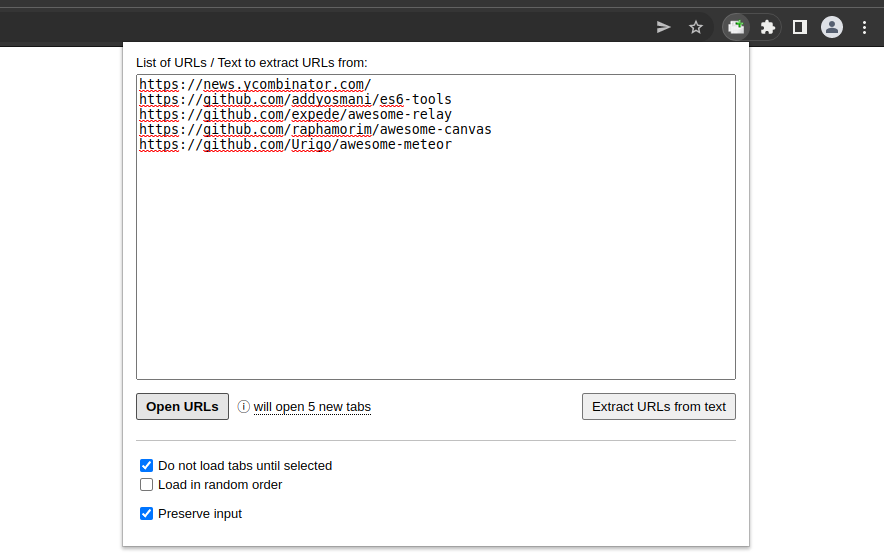Open the Extensions puzzle-piece menu
Image resolution: width=884 pixels, height=558 pixels.
767,27
